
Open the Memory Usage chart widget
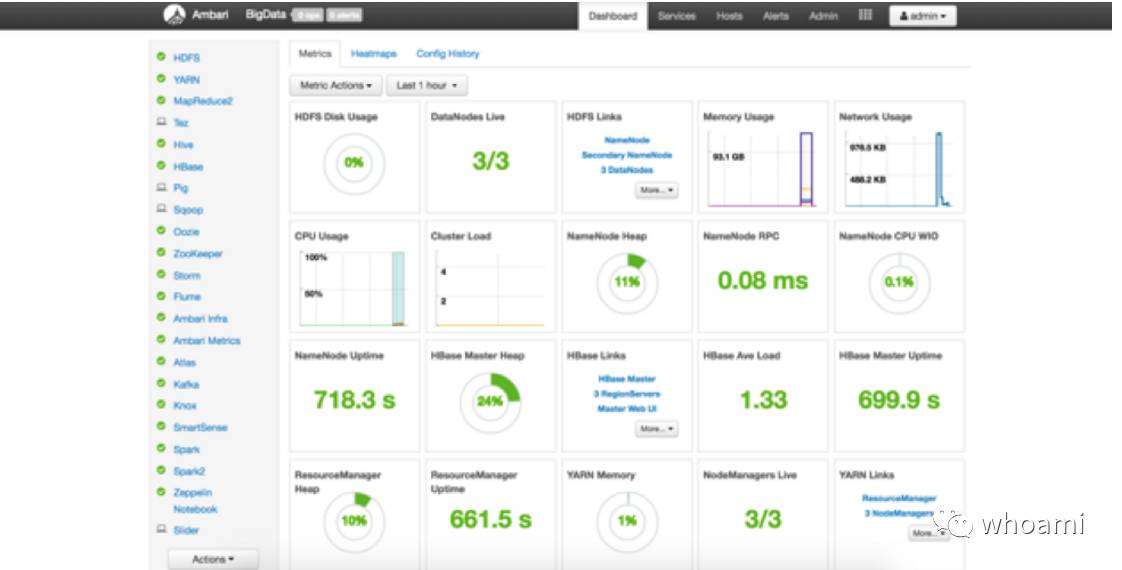[x=763, y=157]
